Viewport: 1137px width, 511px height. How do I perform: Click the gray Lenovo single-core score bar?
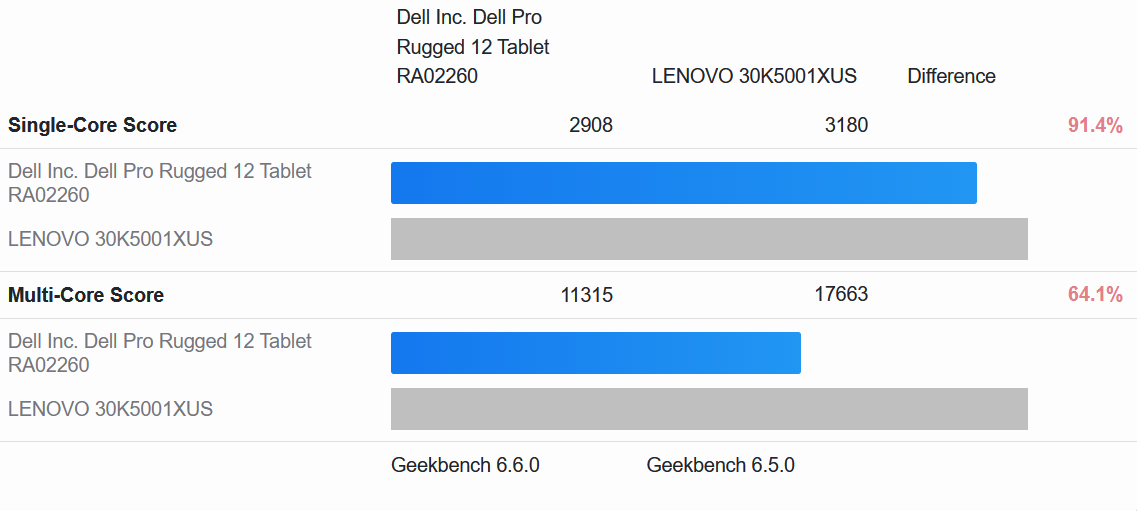point(709,239)
